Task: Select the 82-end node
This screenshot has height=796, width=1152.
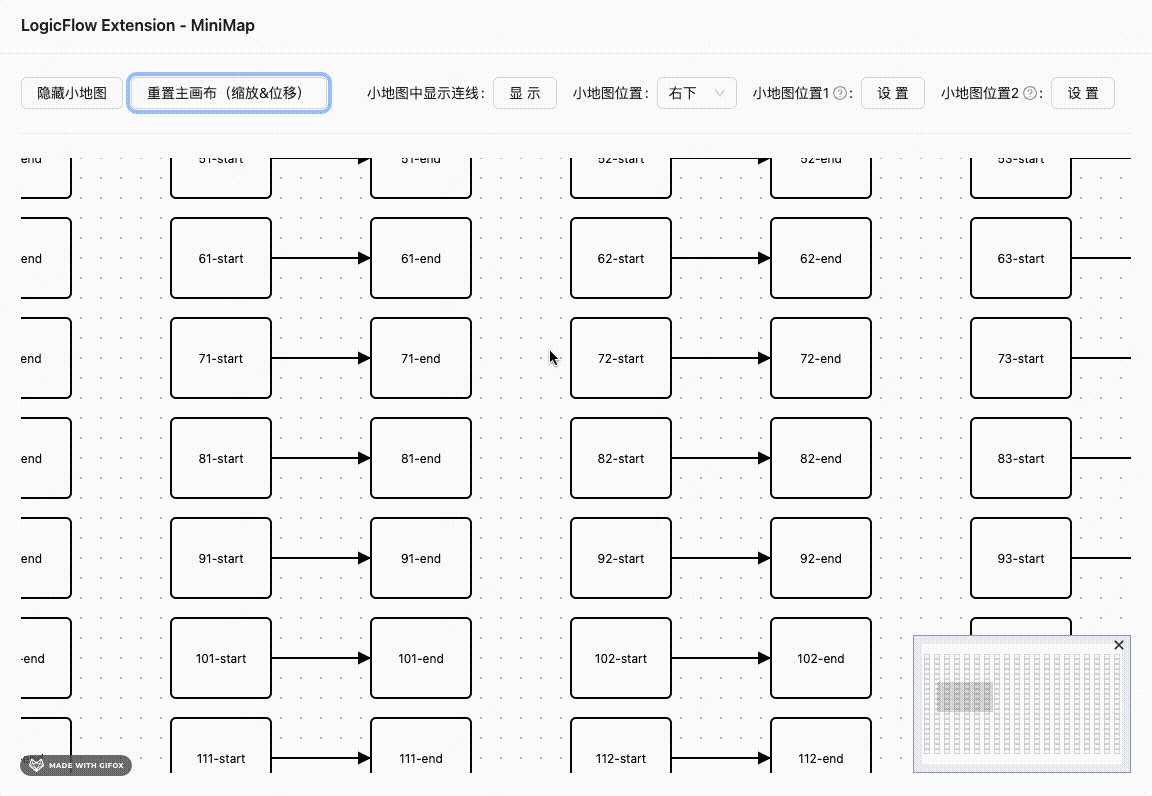Action: coord(821,458)
